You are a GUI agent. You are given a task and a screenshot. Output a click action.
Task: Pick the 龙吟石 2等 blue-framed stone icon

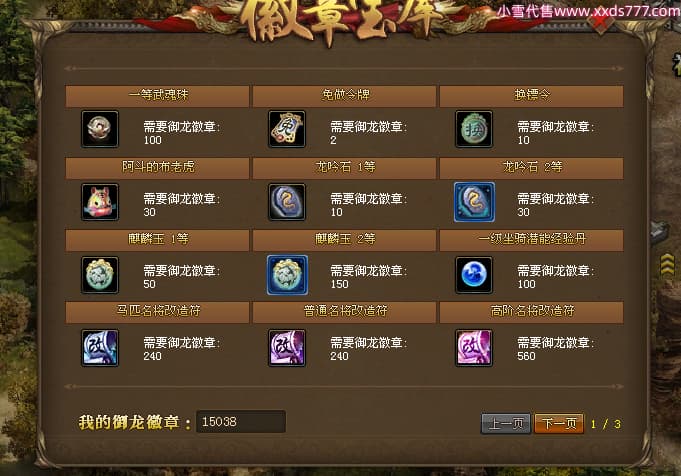pyautogui.click(x=474, y=202)
